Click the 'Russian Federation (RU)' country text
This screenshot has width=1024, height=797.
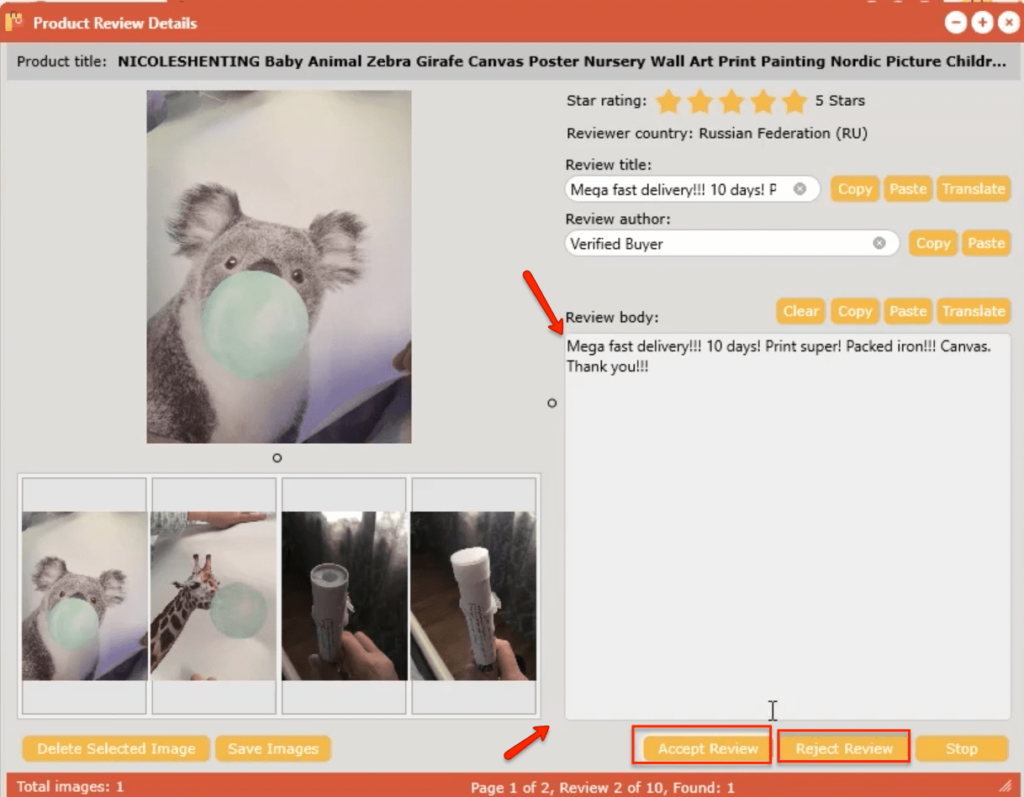tap(783, 133)
